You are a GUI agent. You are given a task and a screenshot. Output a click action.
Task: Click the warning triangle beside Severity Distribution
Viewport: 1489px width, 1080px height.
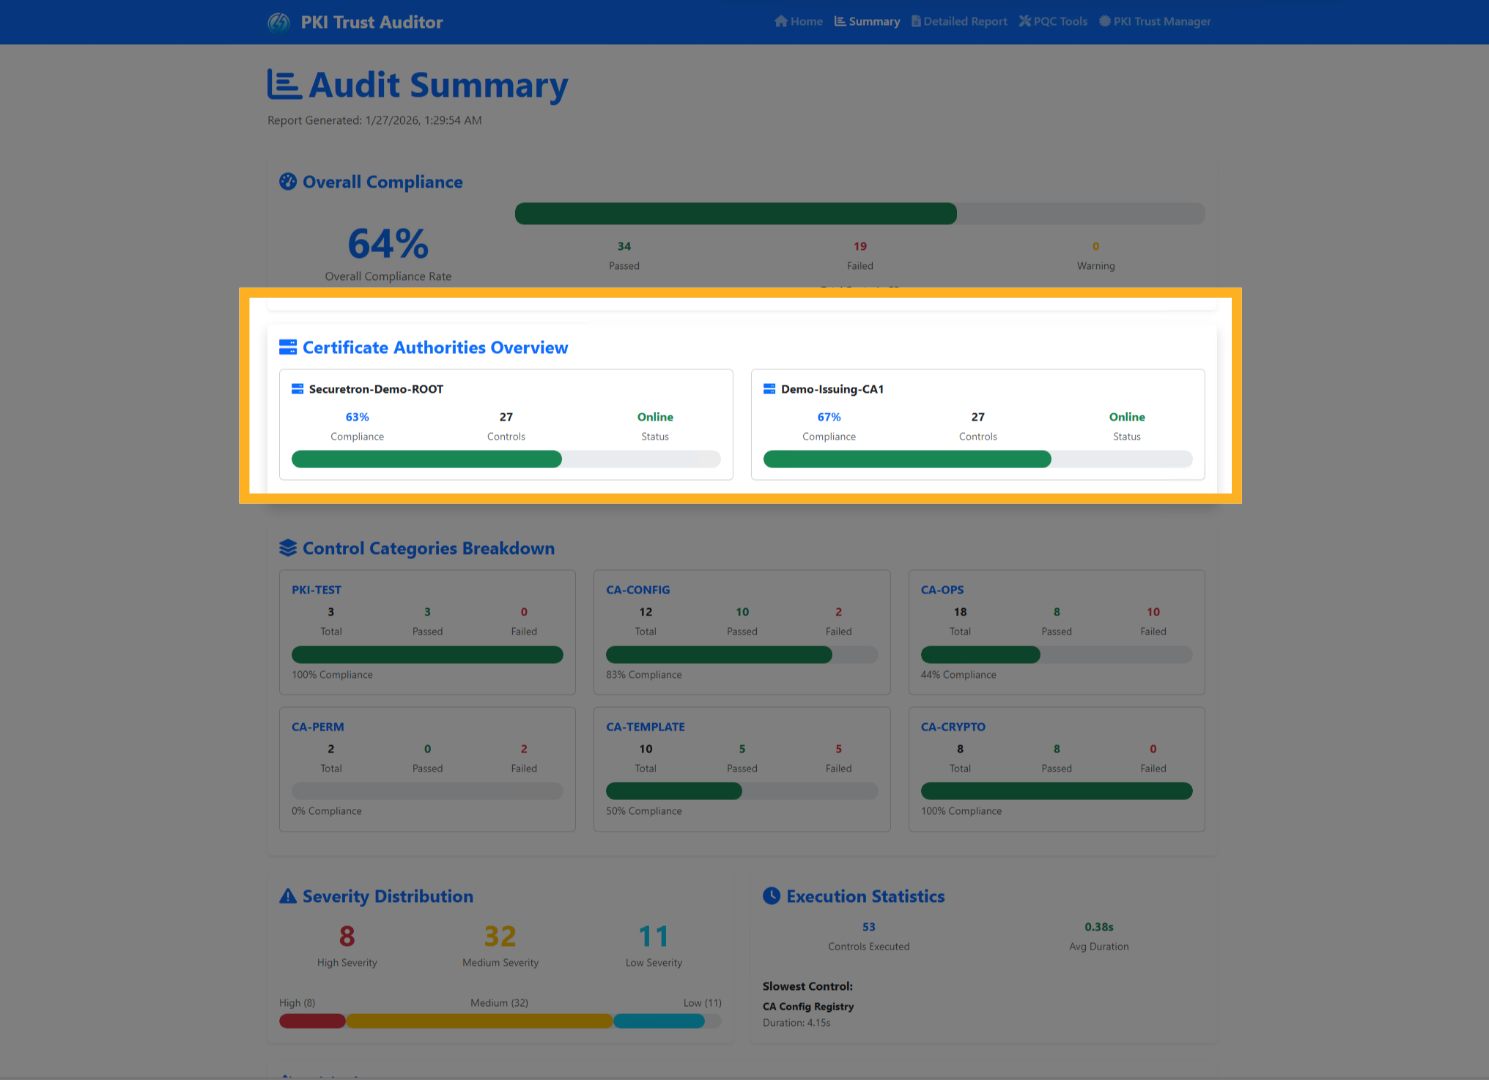click(x=288, y=895)
